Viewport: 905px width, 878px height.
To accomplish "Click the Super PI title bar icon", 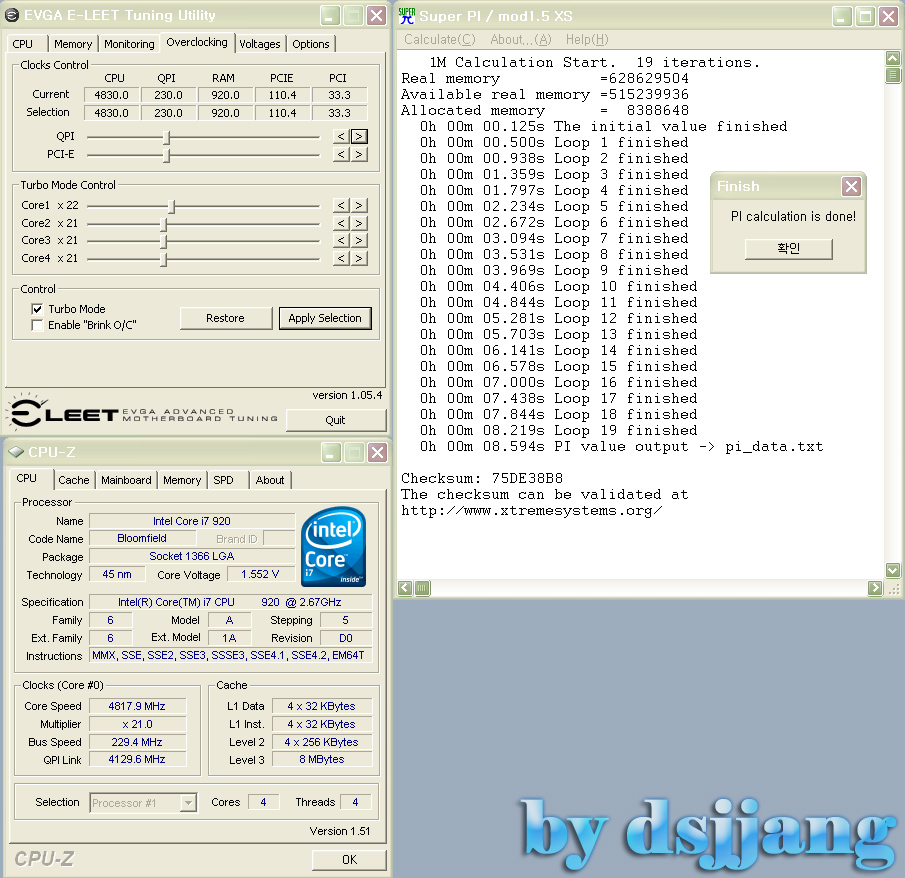I will click(x=406, y=15).
